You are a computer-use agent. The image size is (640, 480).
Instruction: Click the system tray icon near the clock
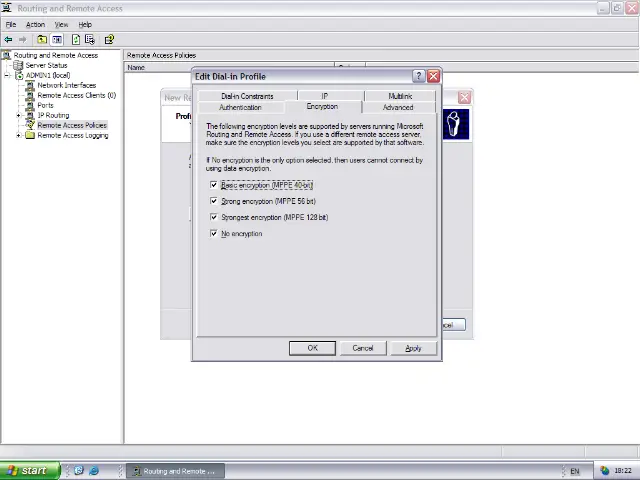point(604,471)
